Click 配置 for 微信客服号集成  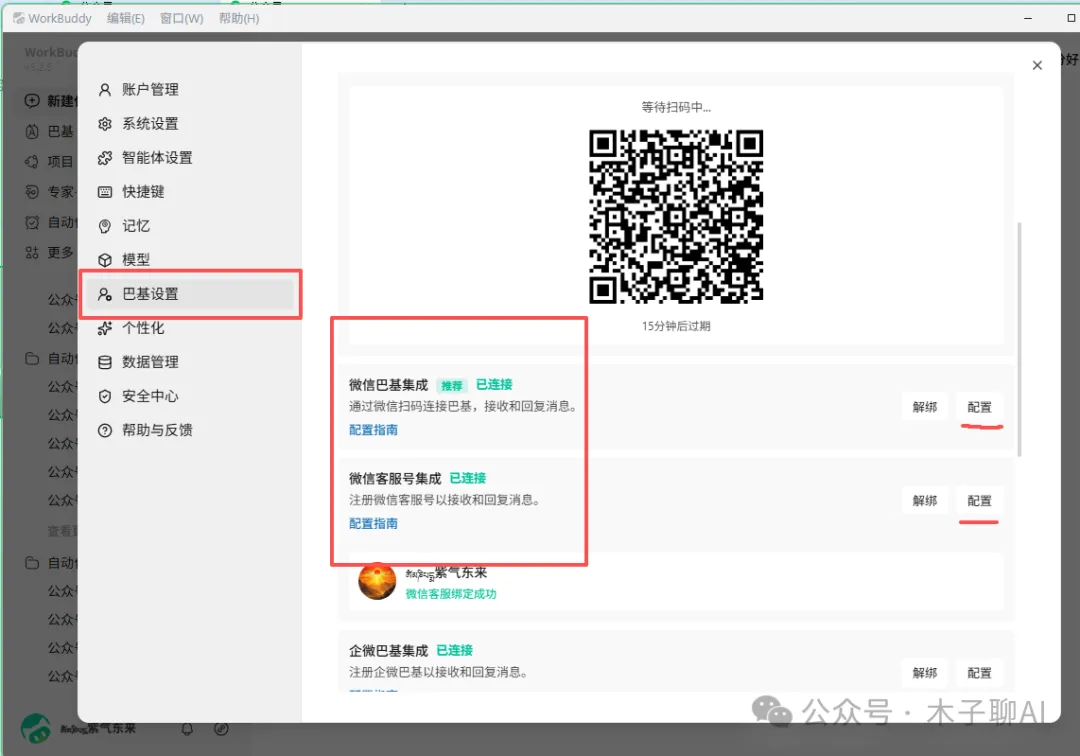coord(979,501)
